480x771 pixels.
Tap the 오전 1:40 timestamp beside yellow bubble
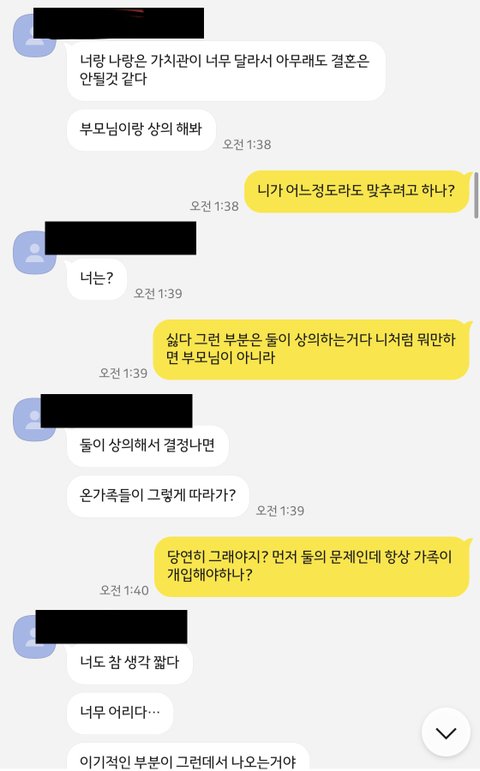coord(124,590)
